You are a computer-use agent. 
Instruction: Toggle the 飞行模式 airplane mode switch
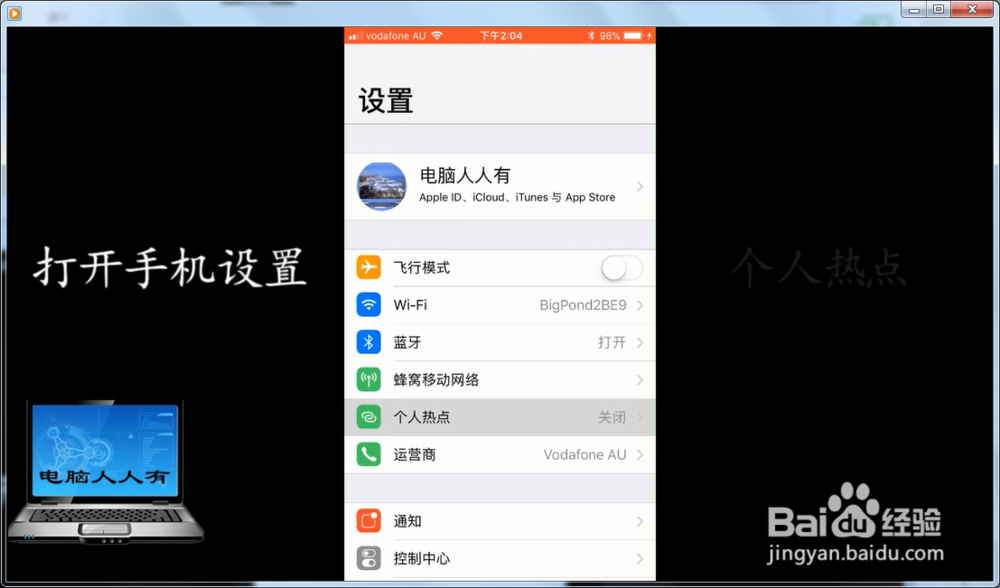tap(622, 268)
